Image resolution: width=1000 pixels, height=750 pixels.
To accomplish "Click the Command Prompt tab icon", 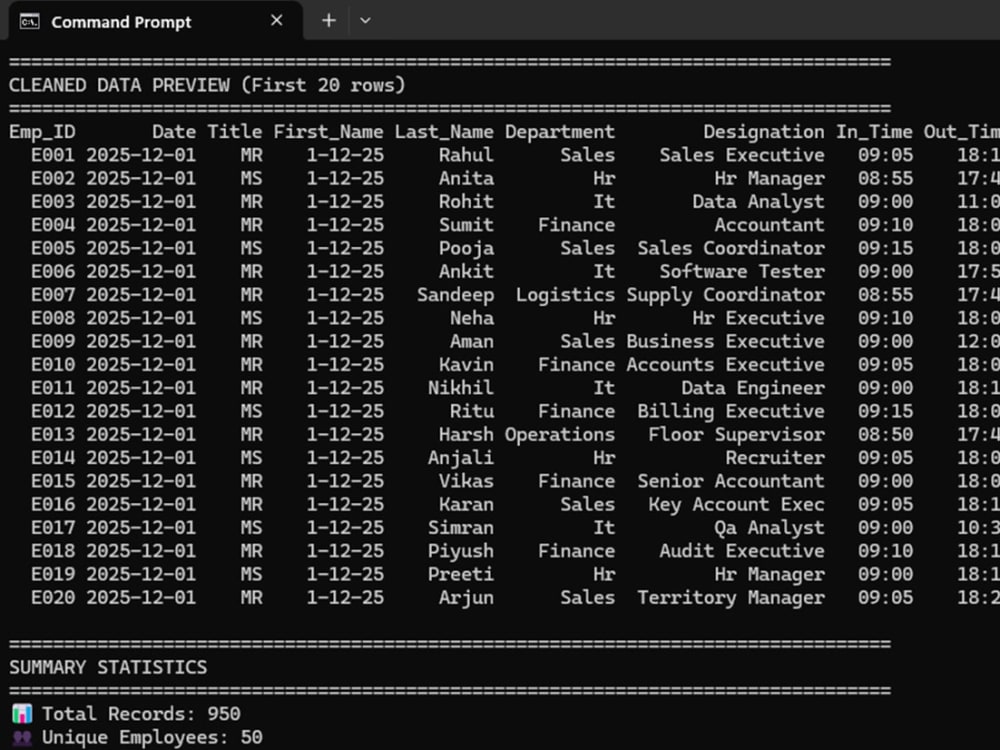I will [29, 22].
